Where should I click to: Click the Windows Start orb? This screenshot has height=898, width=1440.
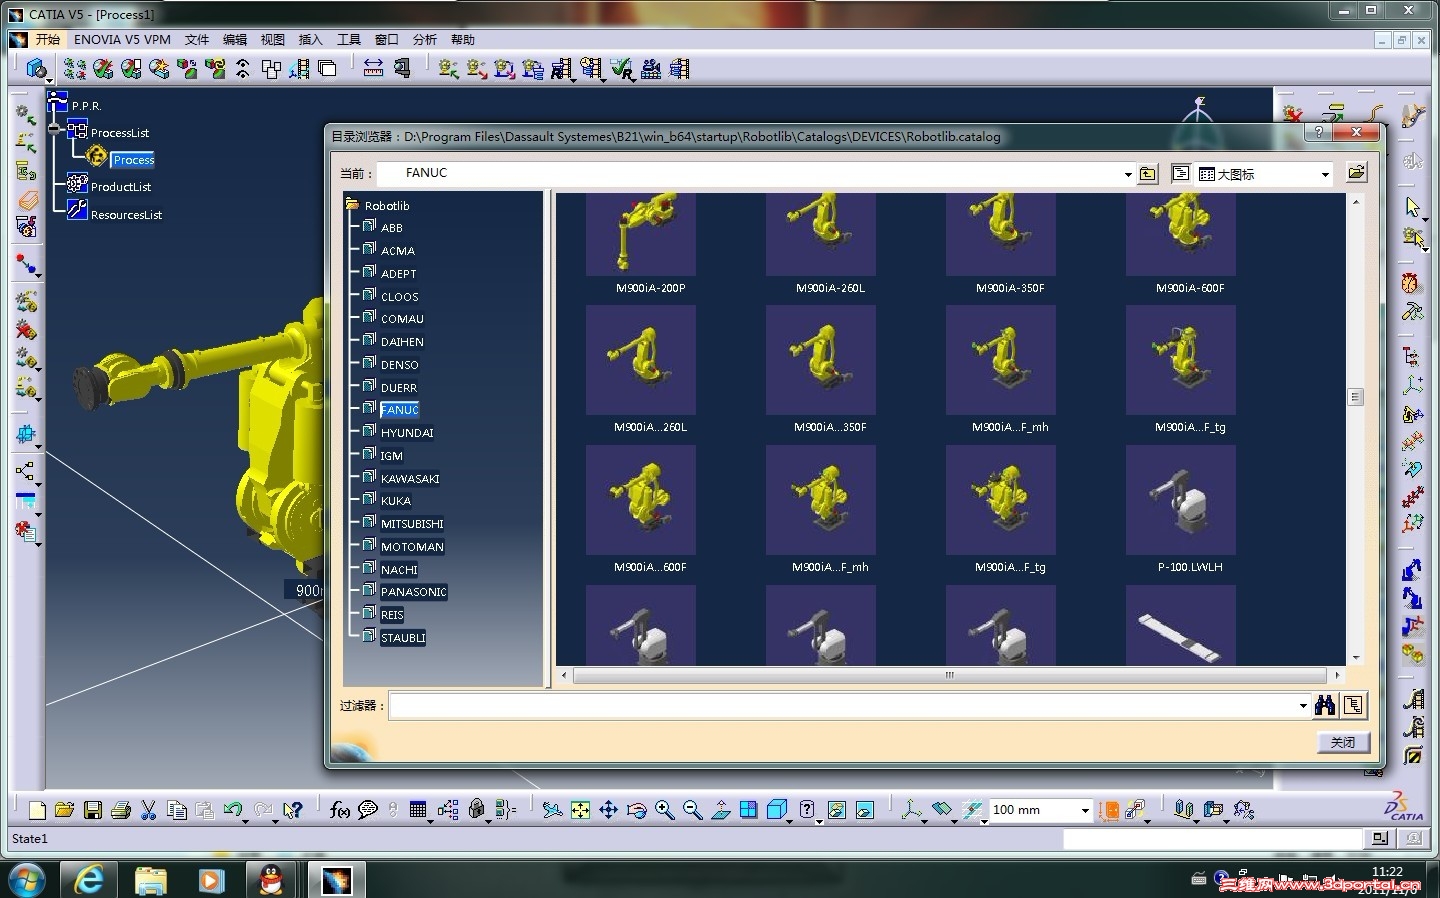tap(27, 880)
